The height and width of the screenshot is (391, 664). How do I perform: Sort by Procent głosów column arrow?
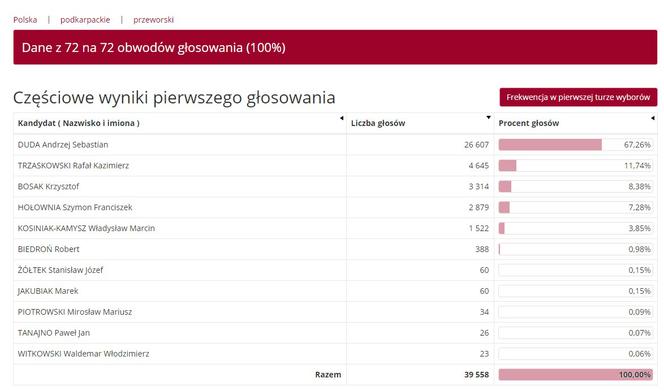pos(653,118)
